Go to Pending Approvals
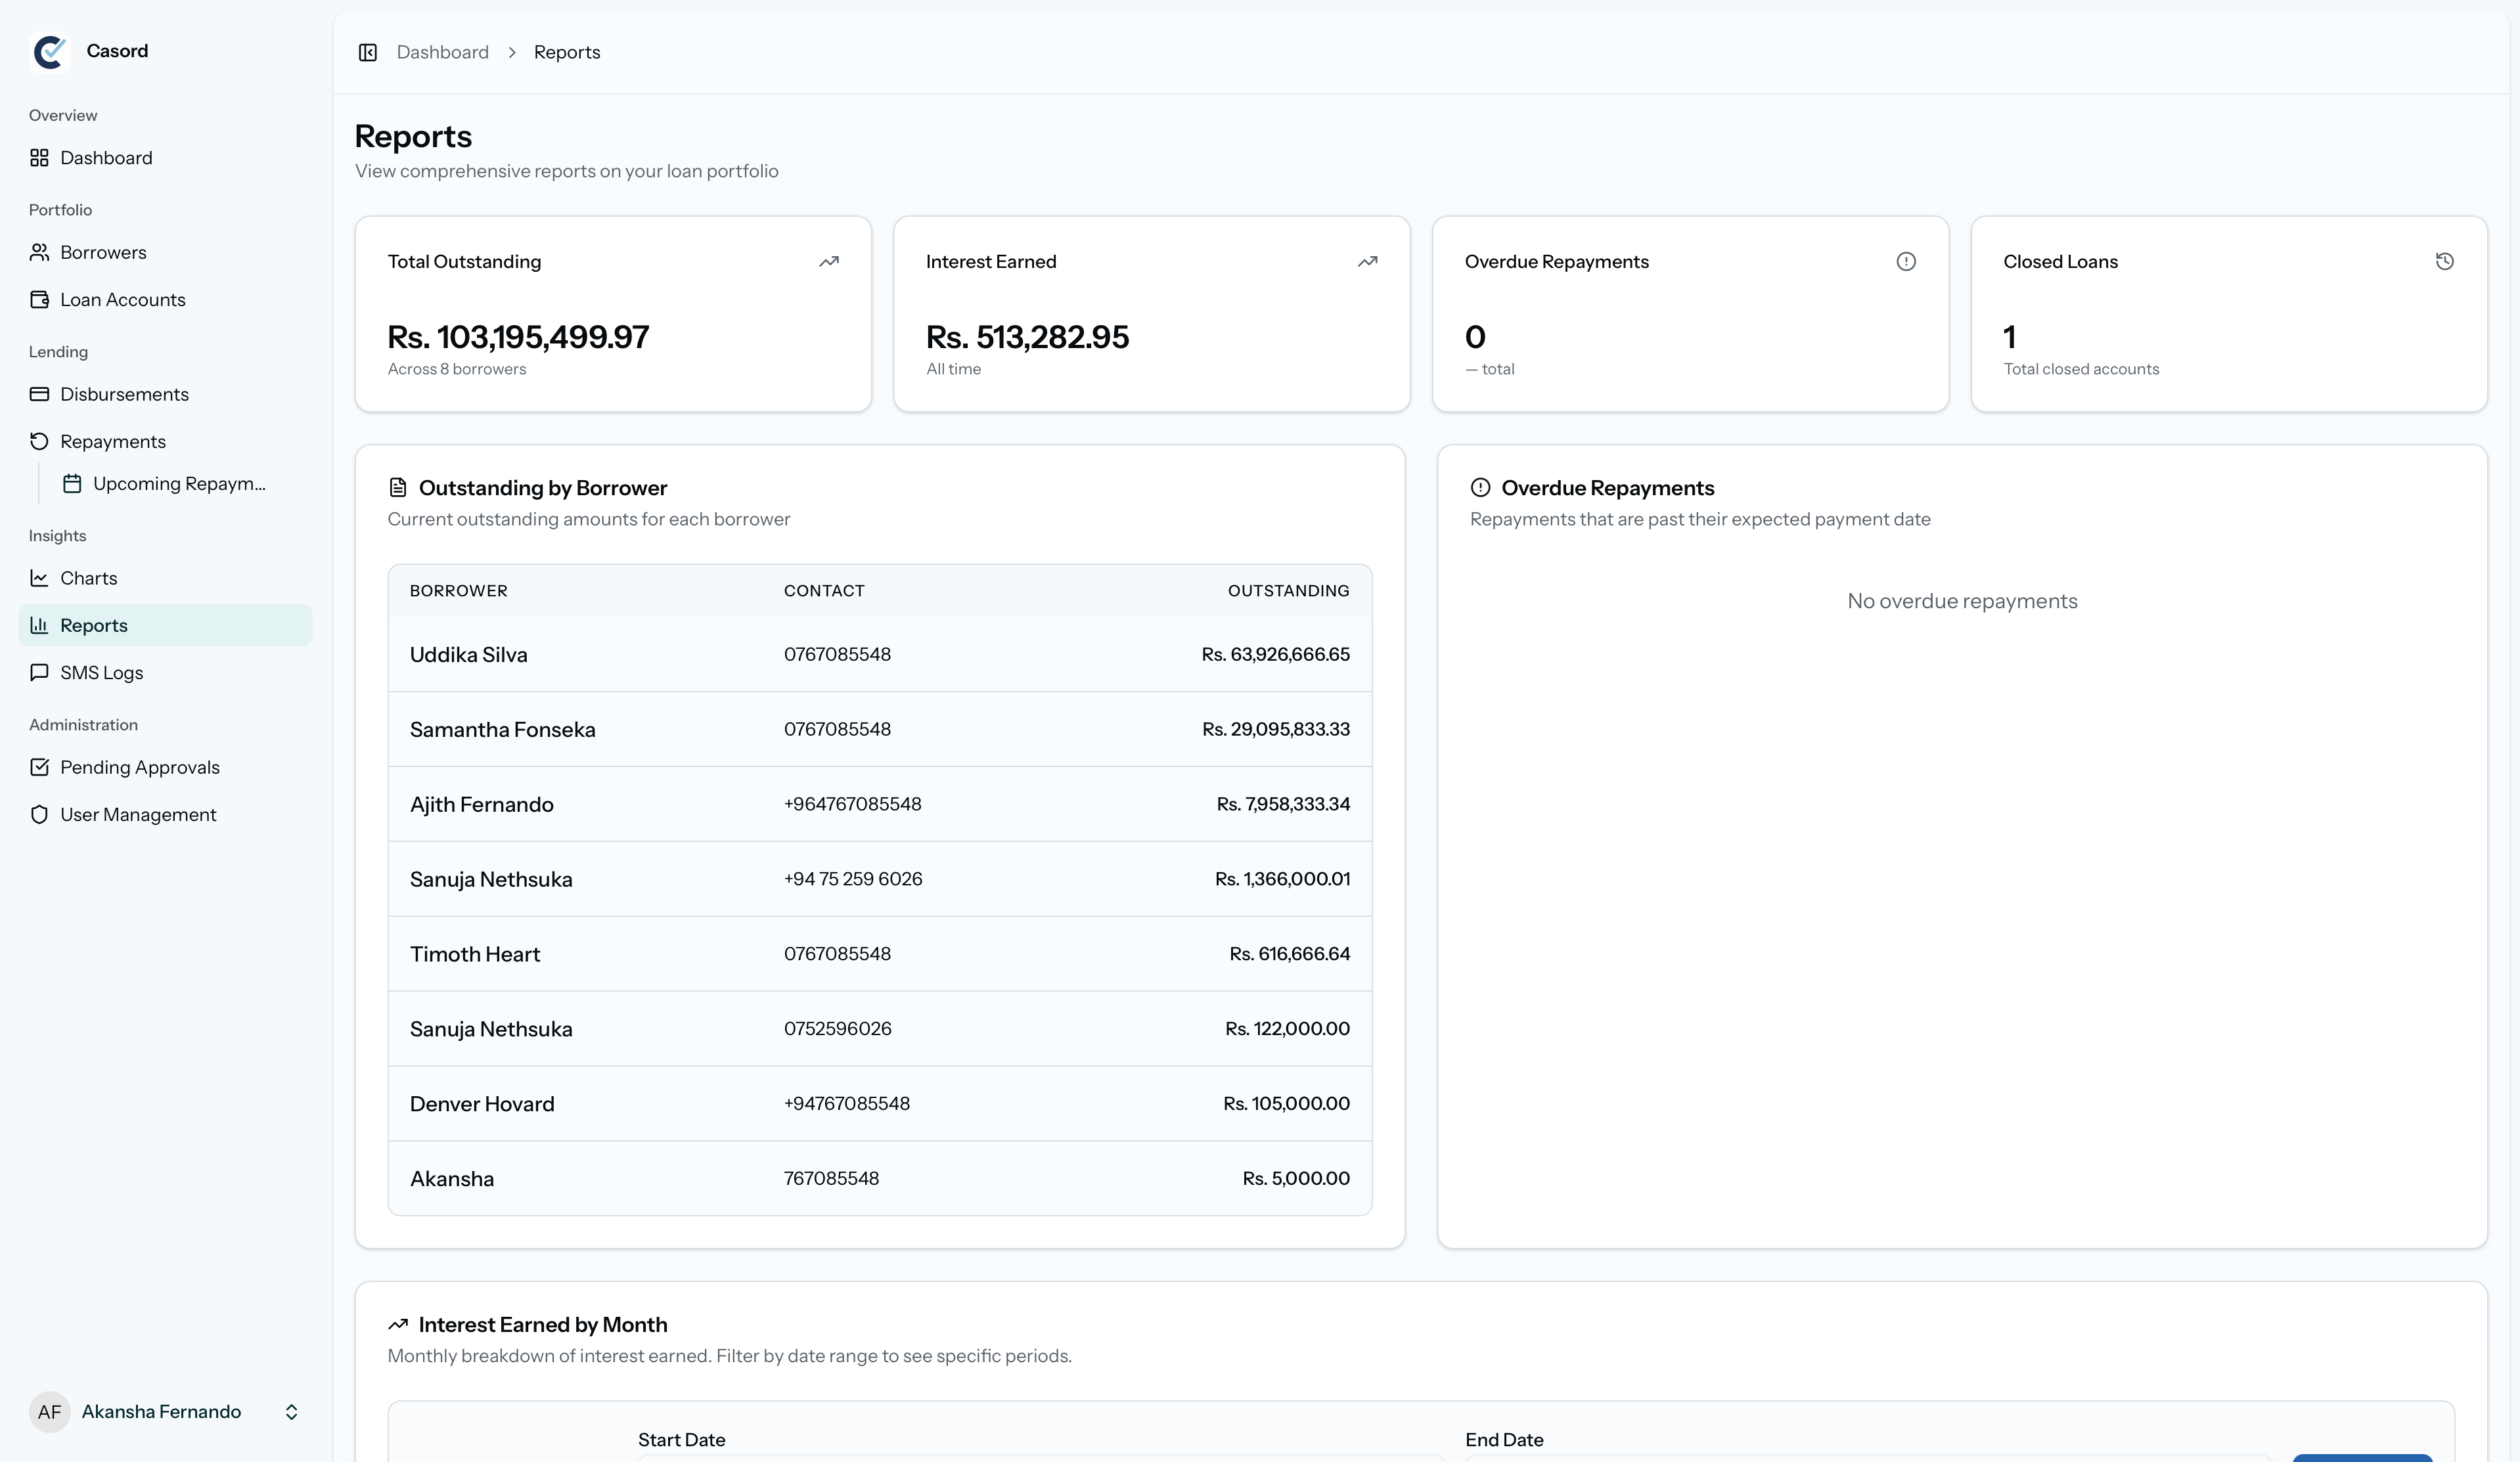 pos(139,767)
